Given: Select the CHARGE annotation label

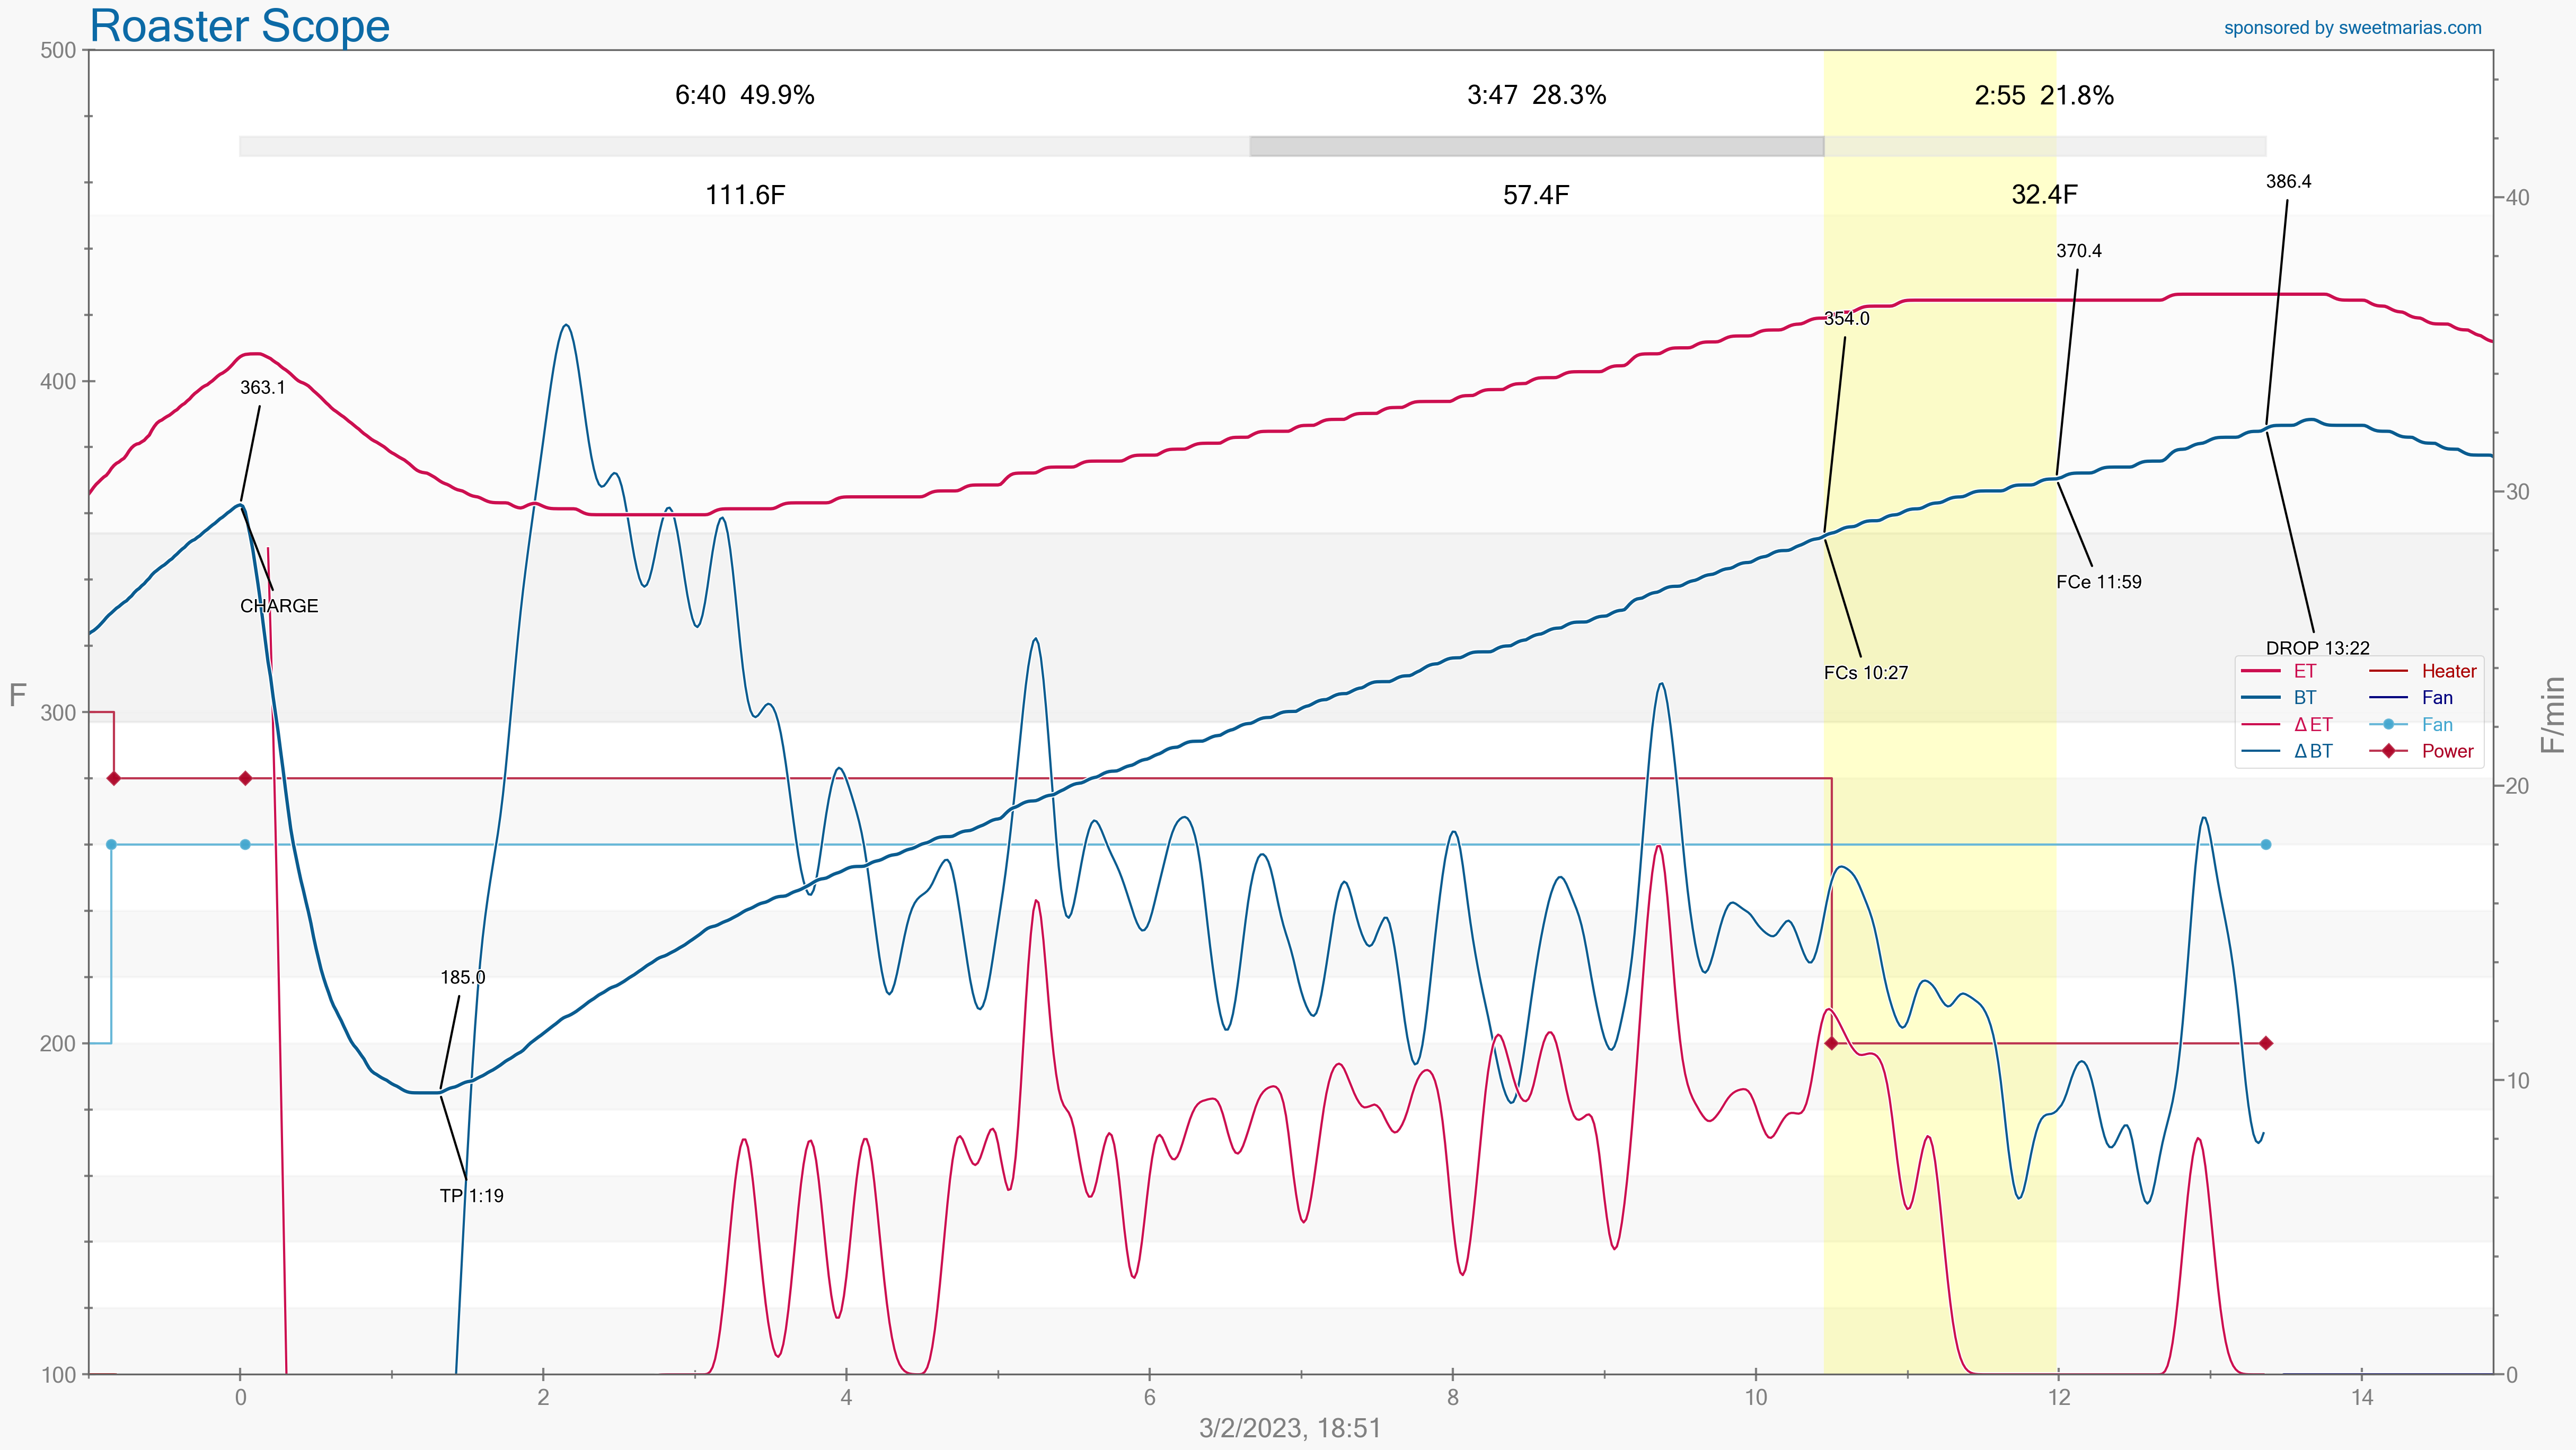Looking at the screenshot, I should [279, 606].
